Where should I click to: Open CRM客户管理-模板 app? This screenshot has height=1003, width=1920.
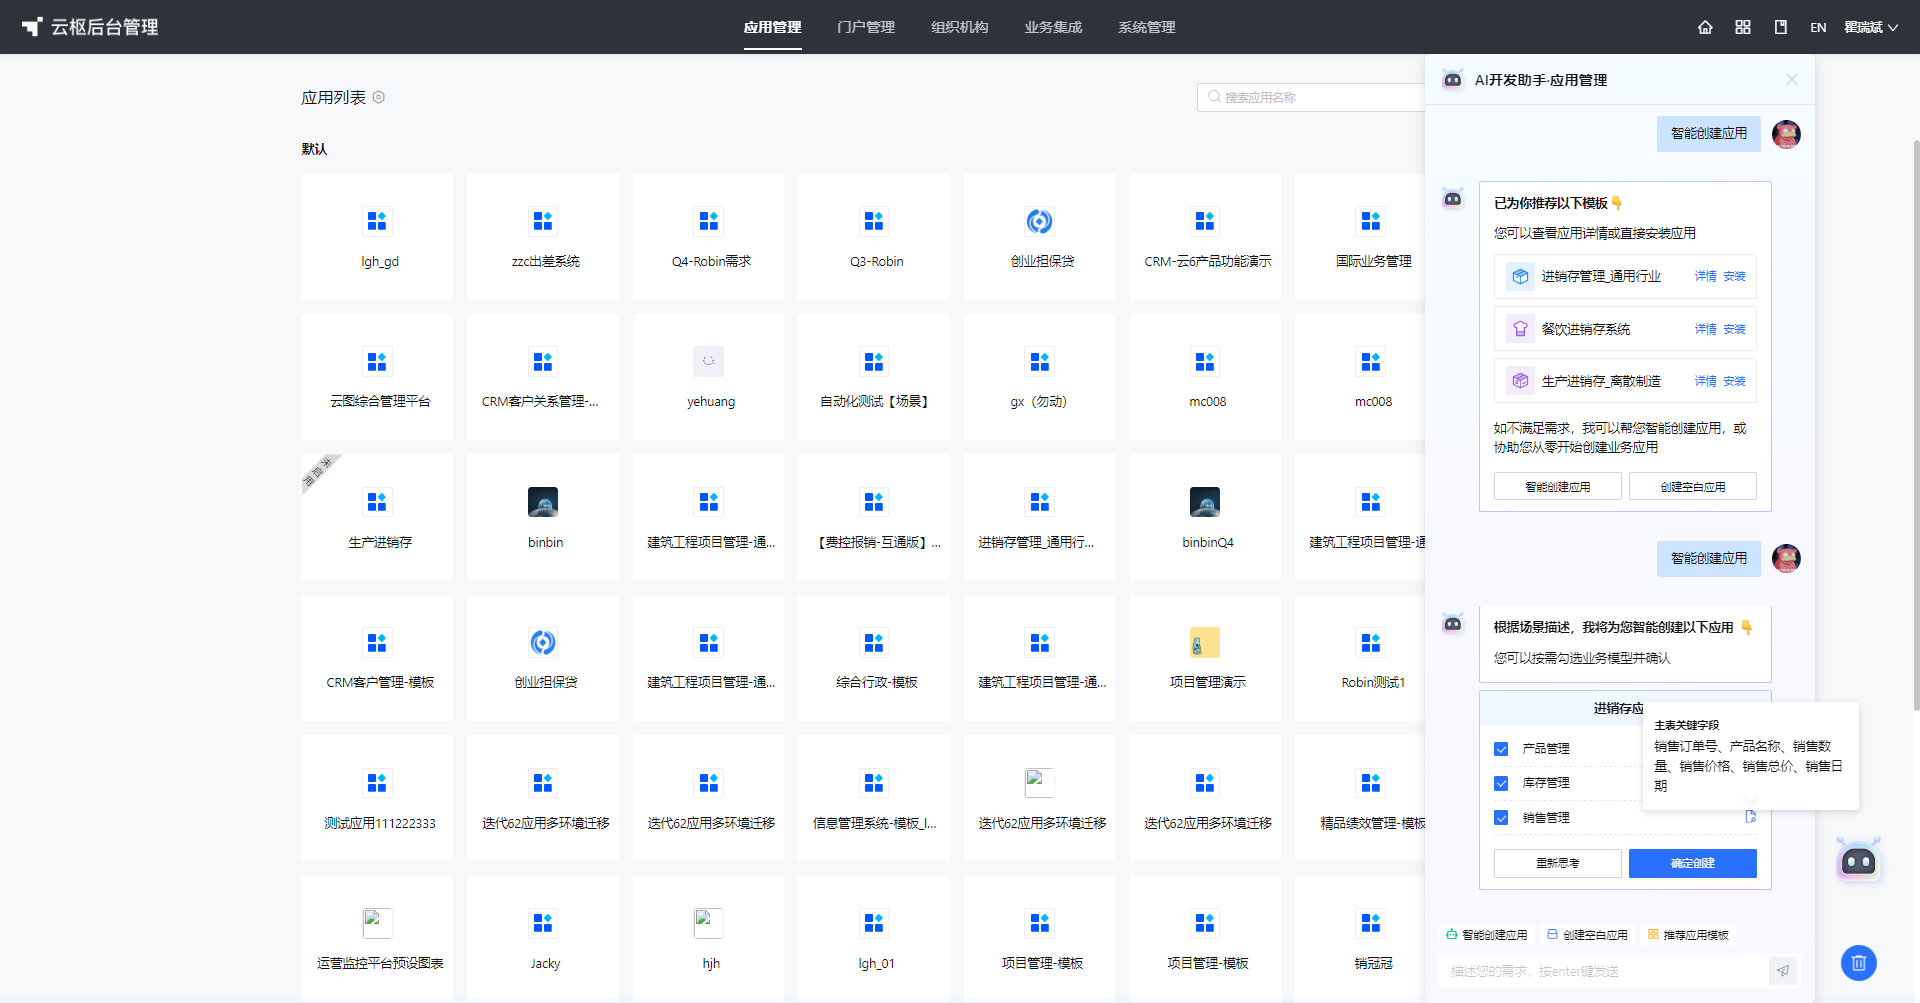click(377, 658)
